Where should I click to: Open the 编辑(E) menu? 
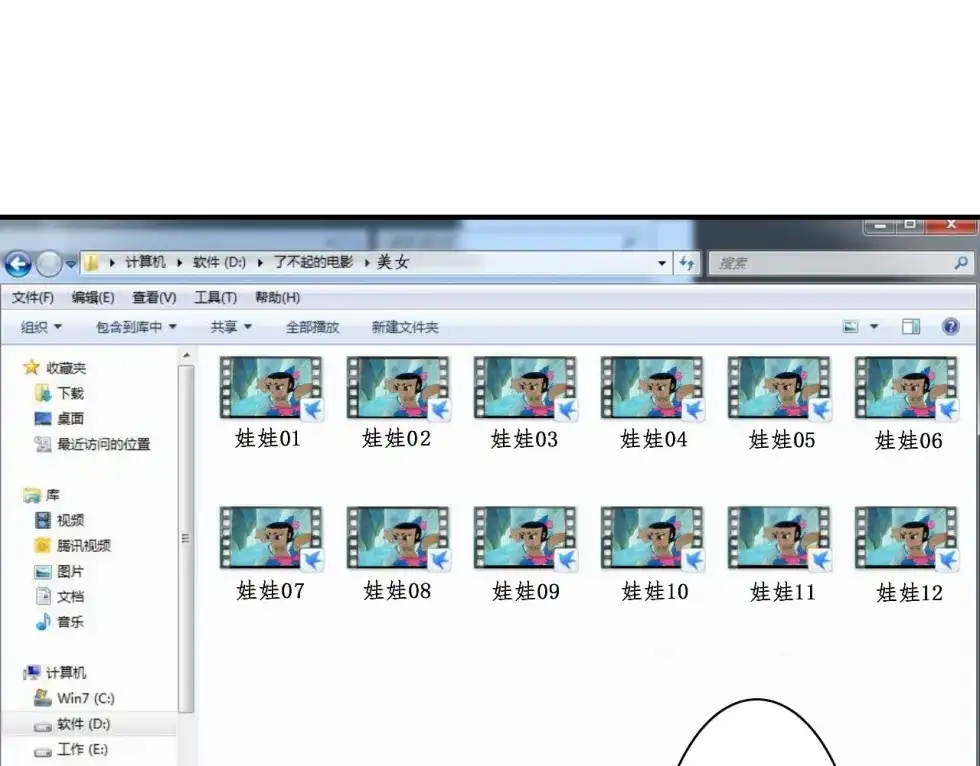click(92, 297)
